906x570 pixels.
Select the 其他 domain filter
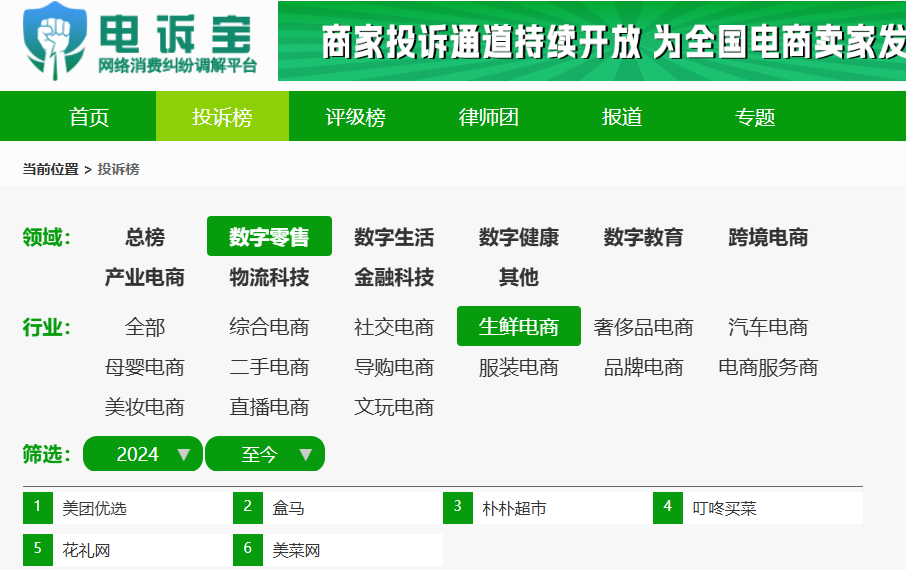519,277
